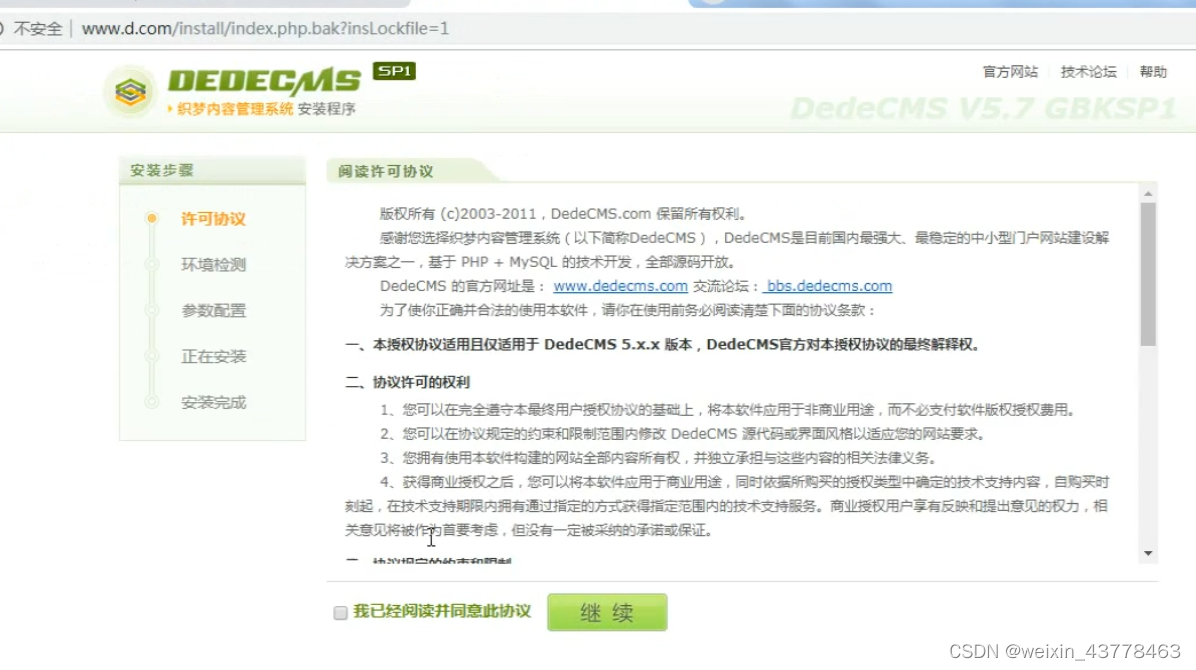Click the SP1 badge next to the logo
This screenshot has height=670, width=1196.
point(393,72)
